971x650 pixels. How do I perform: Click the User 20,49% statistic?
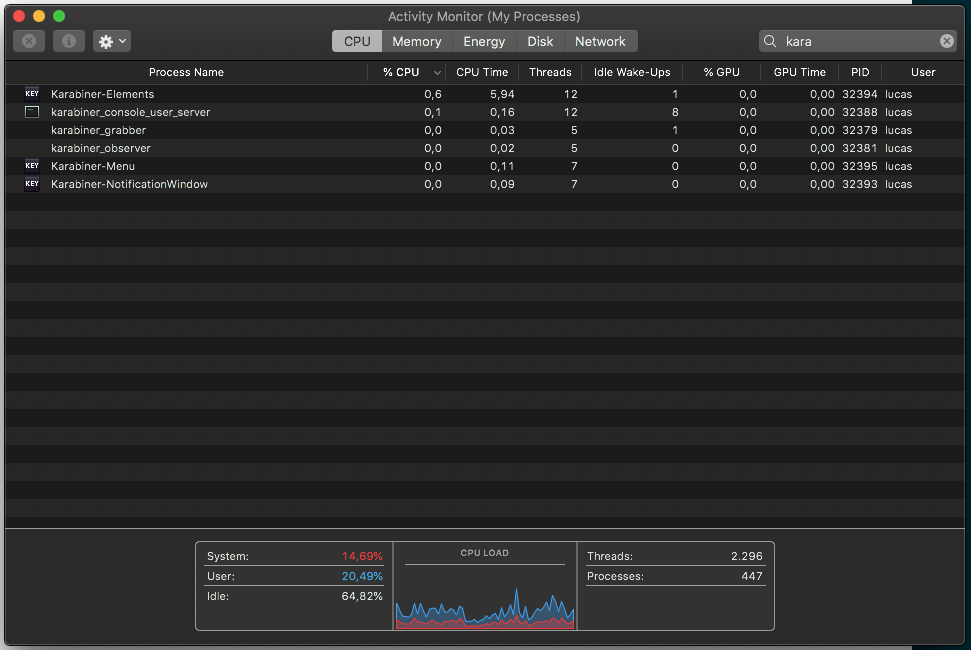(294, 576)
